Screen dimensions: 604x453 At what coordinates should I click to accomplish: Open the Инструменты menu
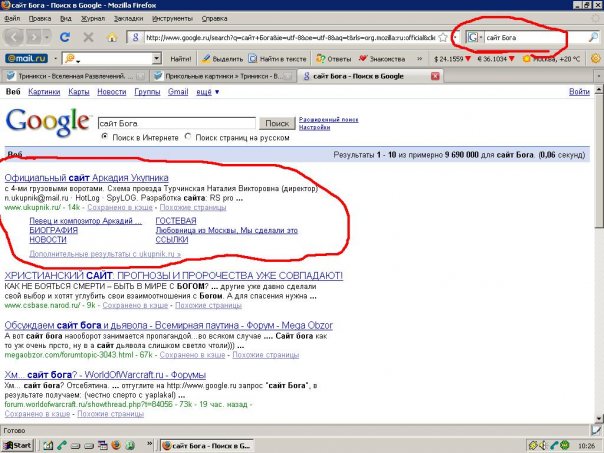click(172, 18)
